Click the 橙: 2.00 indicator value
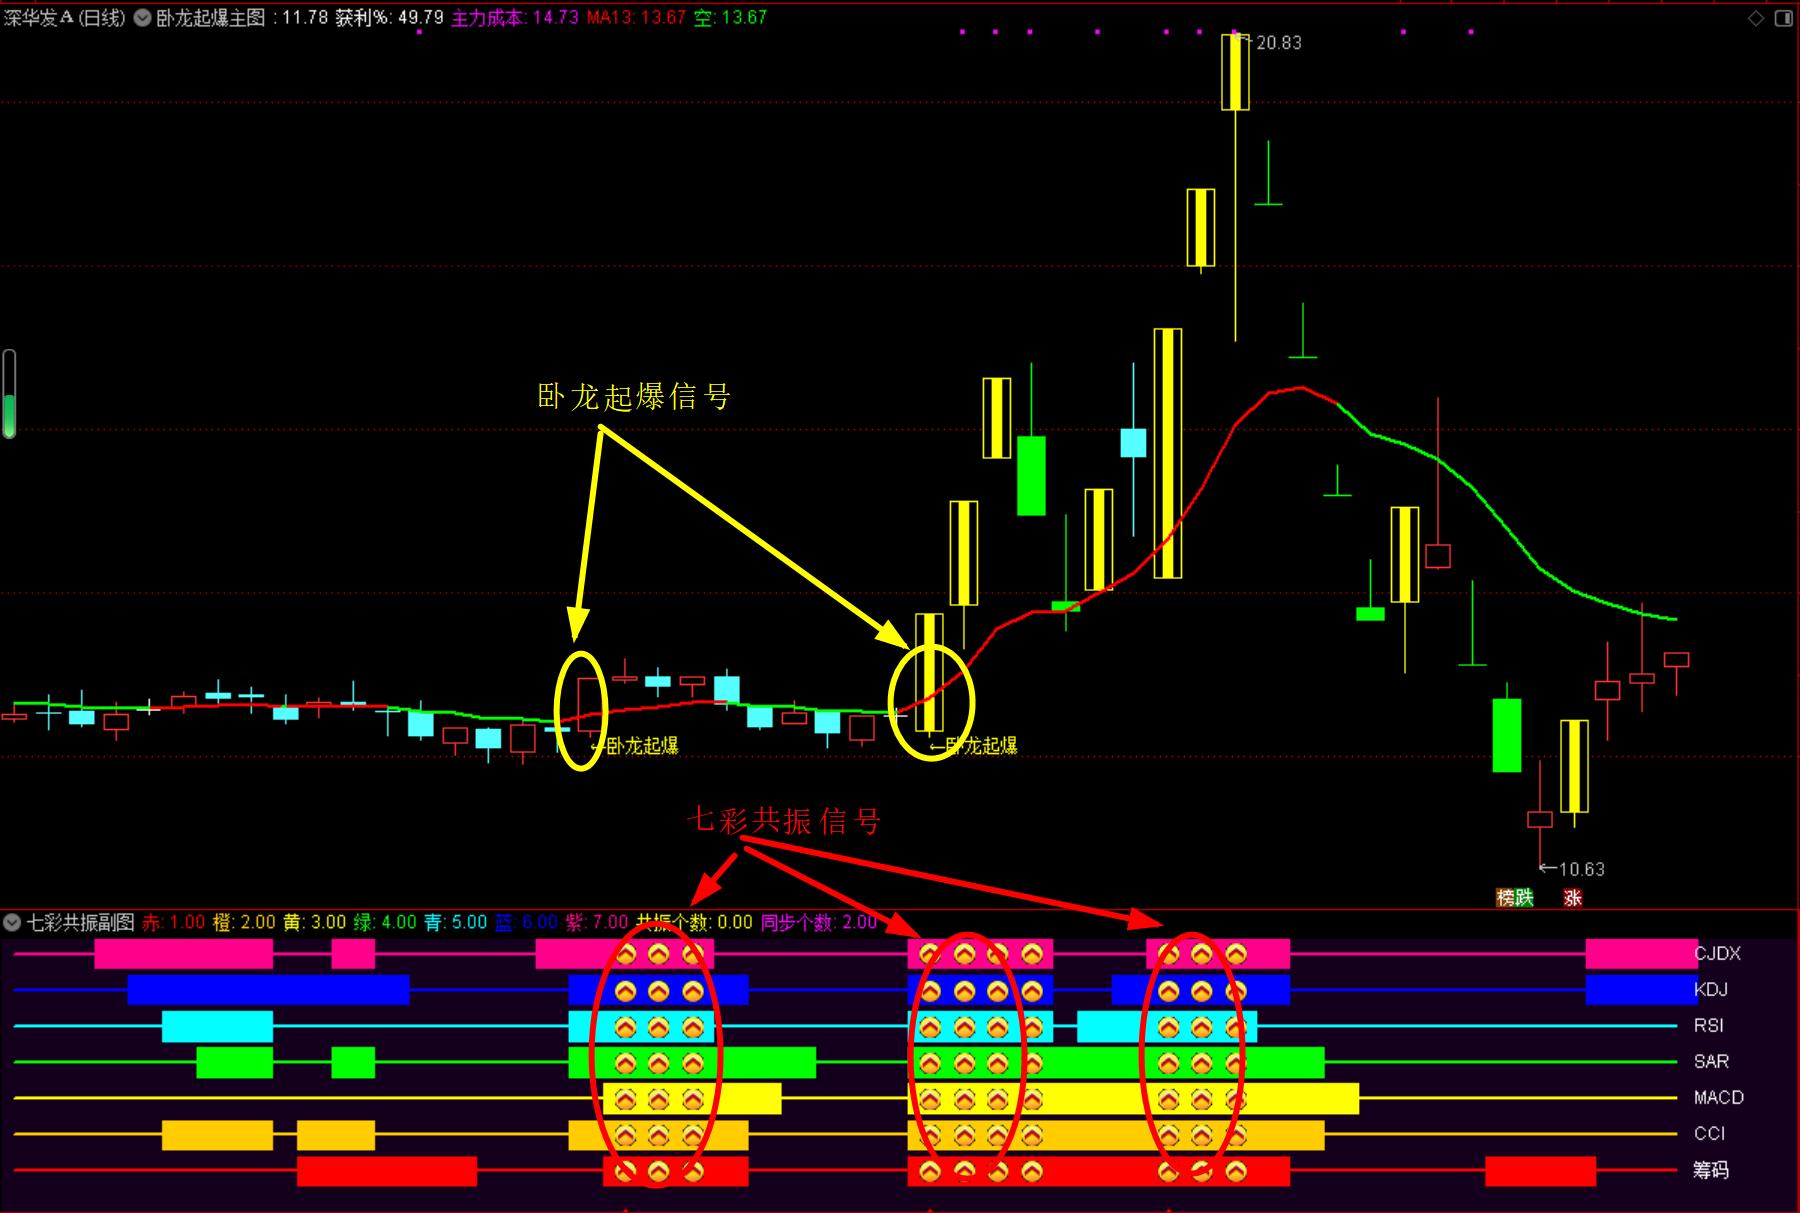 click(244, 922)
